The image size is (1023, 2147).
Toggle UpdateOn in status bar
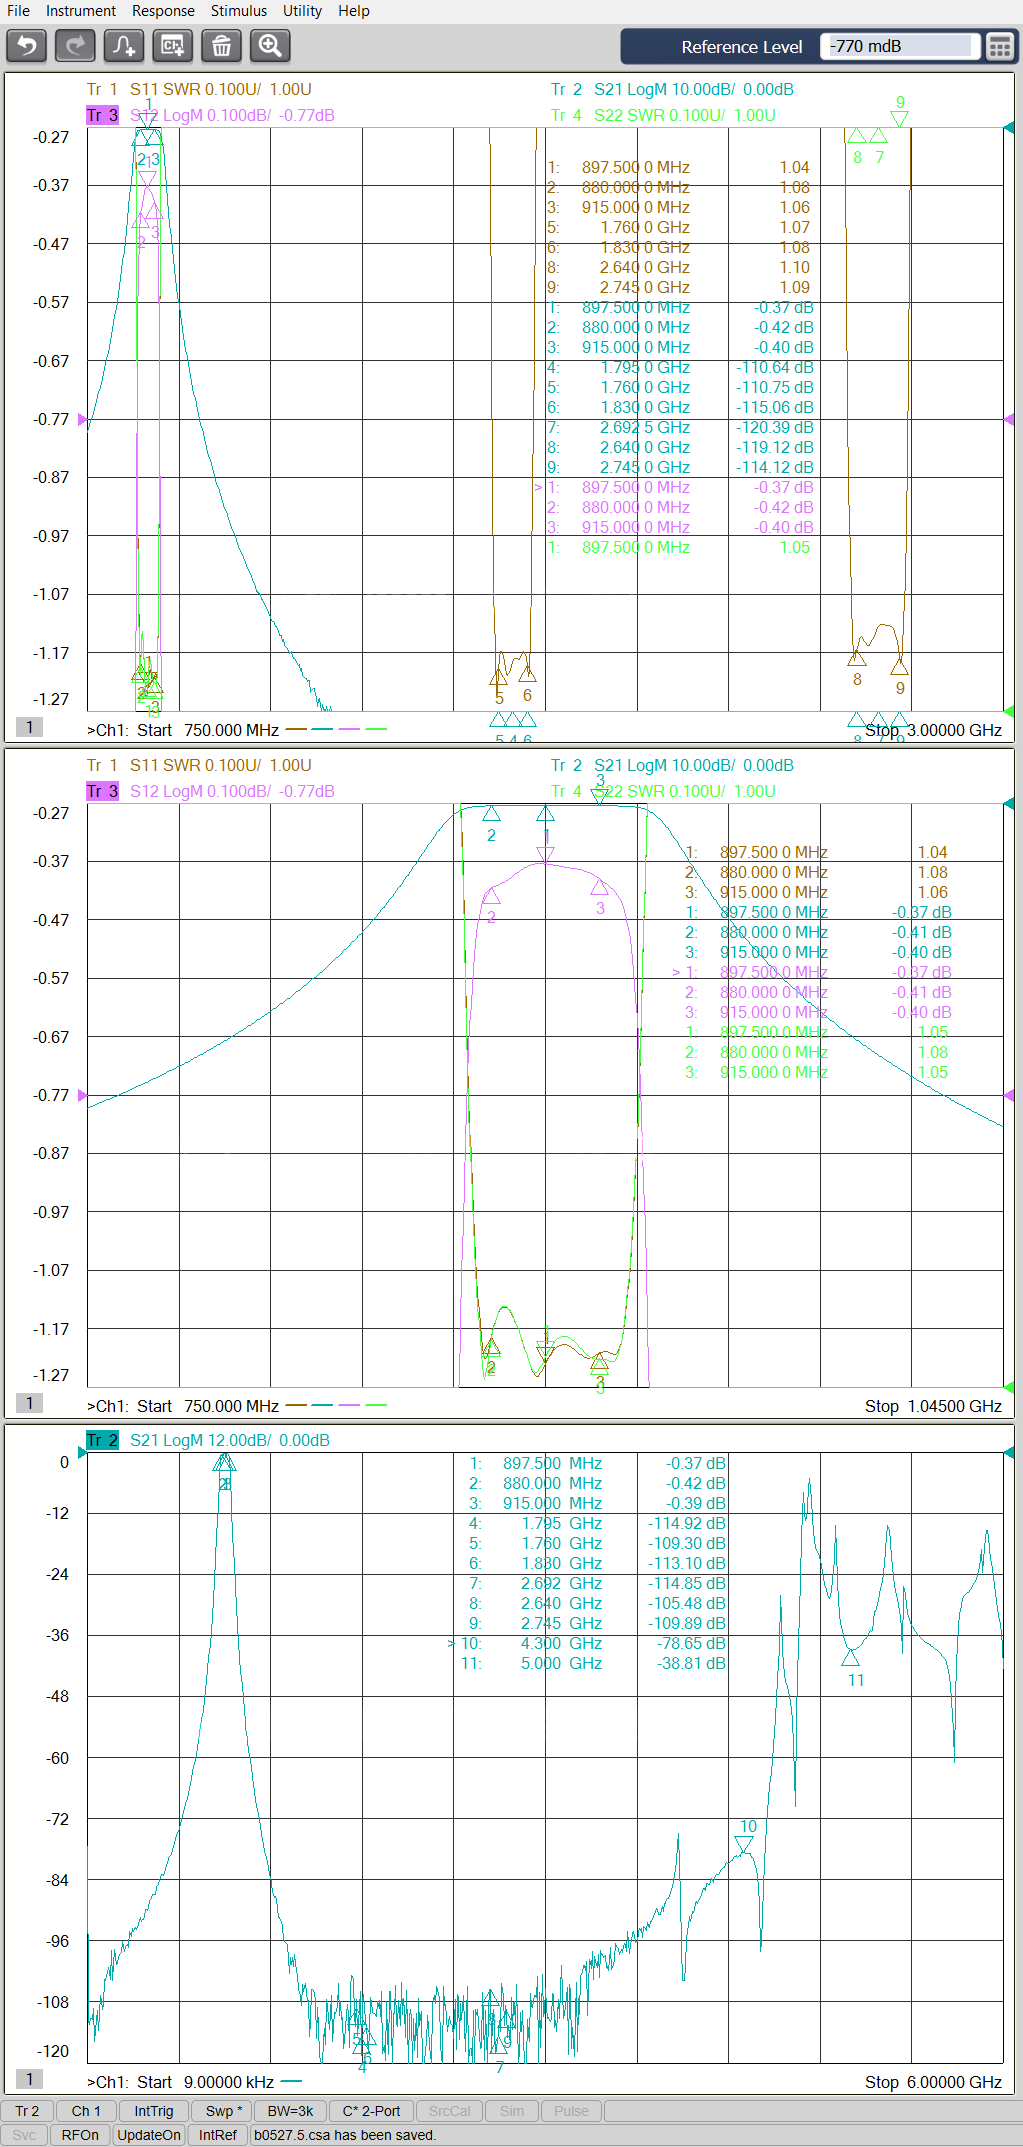point(149,2135)
